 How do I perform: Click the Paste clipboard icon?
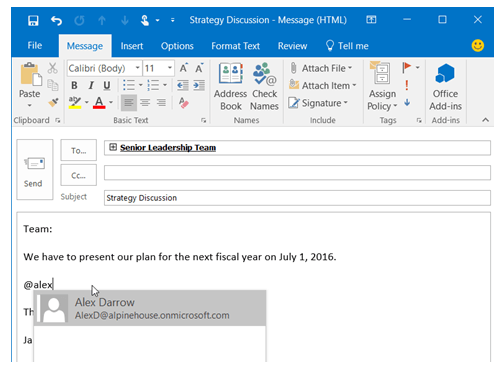[x=31, y=74]
